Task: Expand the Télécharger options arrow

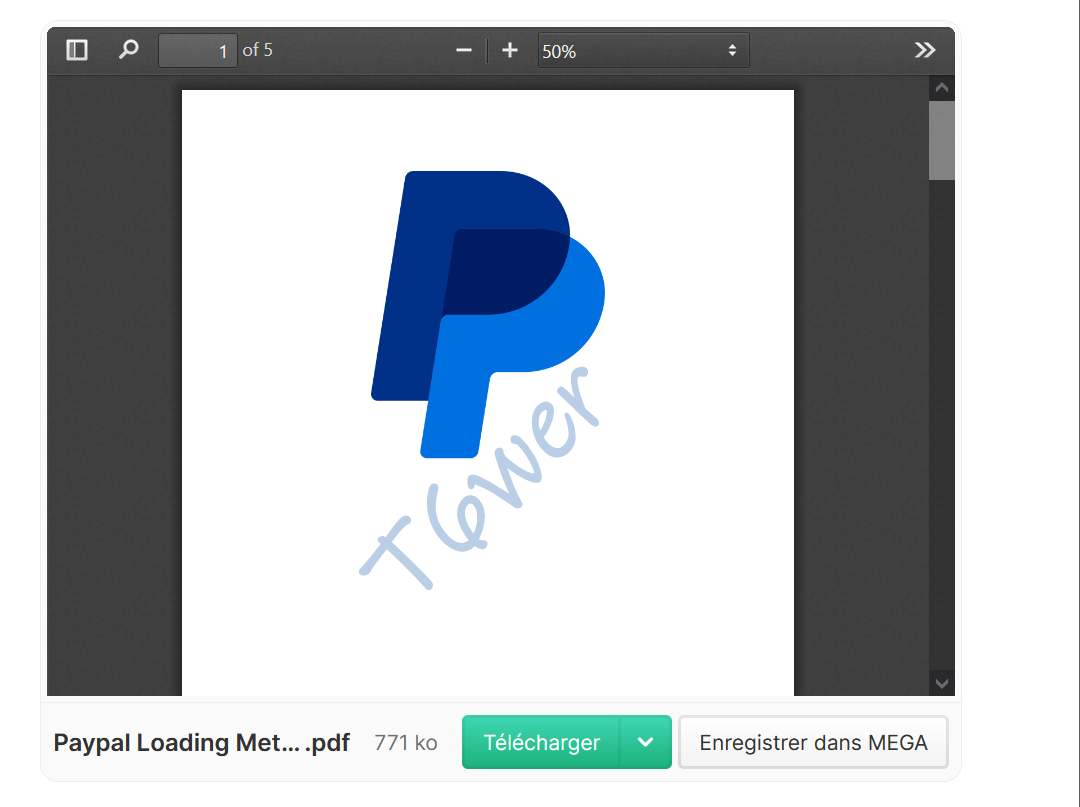Action: pos(645,742)
